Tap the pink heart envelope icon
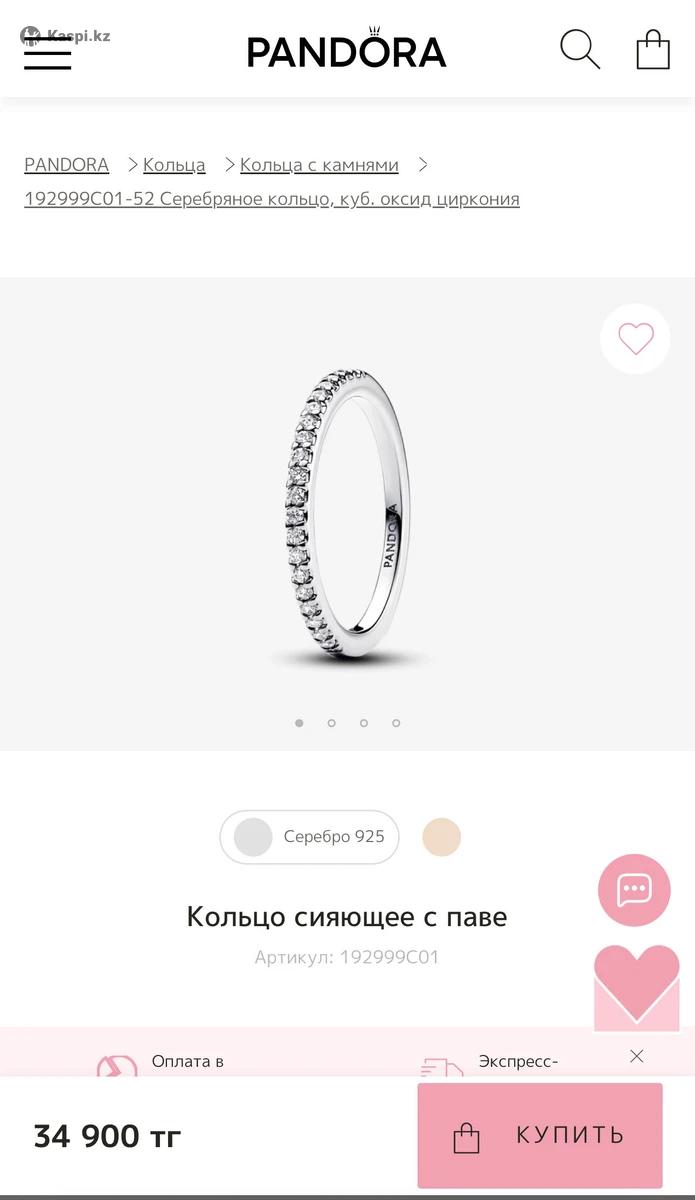Screen dimensions: 695x1200 (637, 988)
